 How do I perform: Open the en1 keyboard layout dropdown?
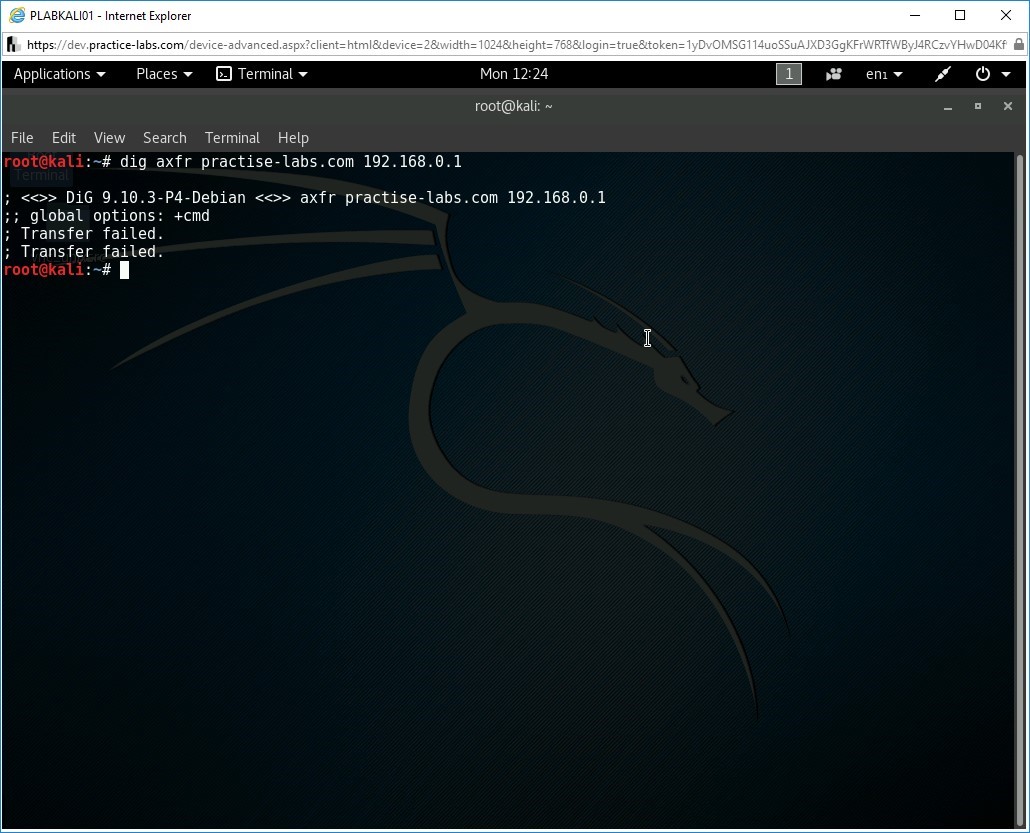tap(884, 74)
